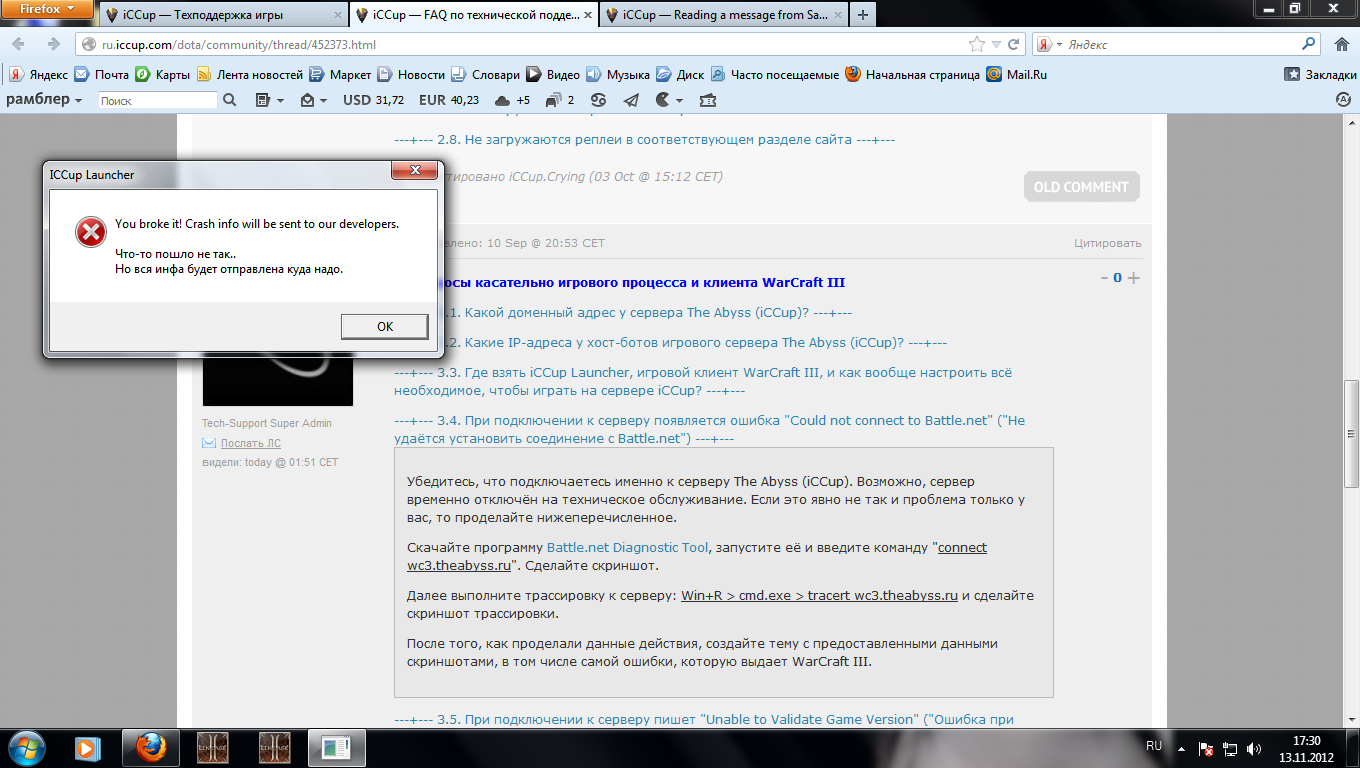The image size is (1360, 768).
Task: Check the EUR 40,23 exchange rate
Action: tap(449, 100)
